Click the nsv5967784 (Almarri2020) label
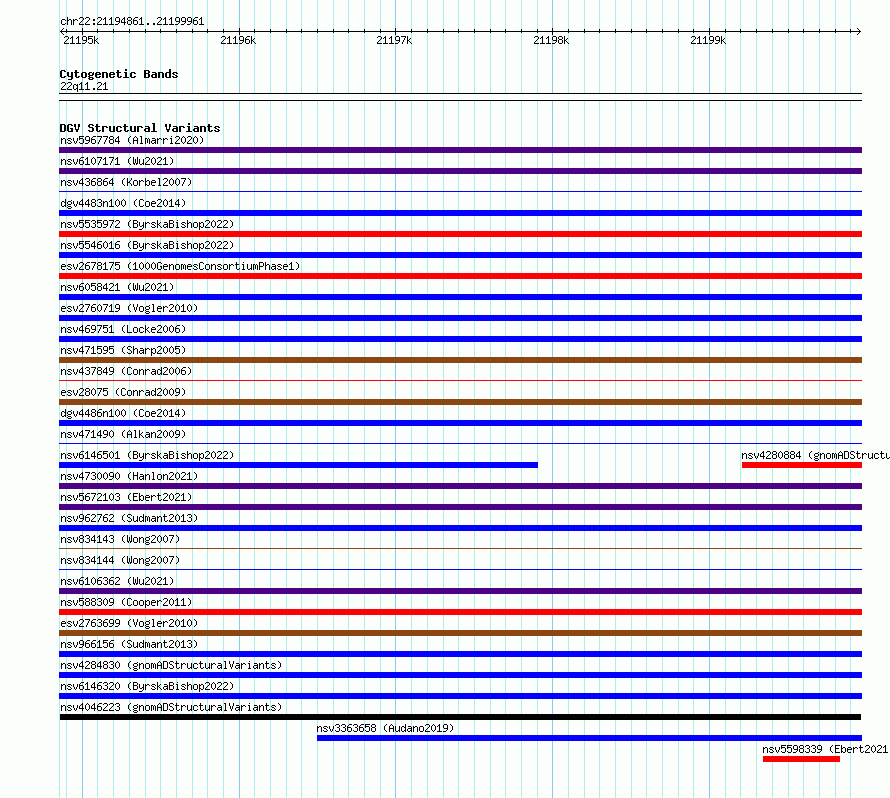Image resolution: width=890 pixels, height=798 pixels. [132, 140]
